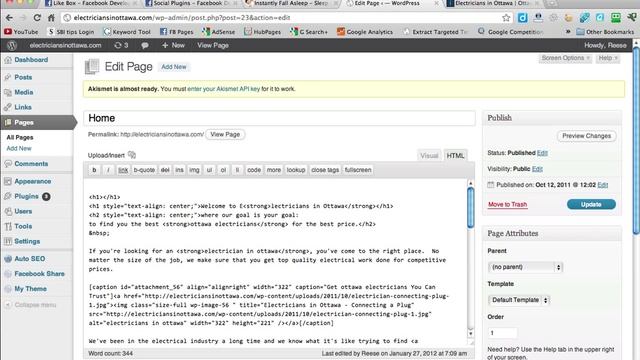Expand the Screen Options panel
Image resolution: width=640 pixels, height=360 pixels.
[565, 58]
